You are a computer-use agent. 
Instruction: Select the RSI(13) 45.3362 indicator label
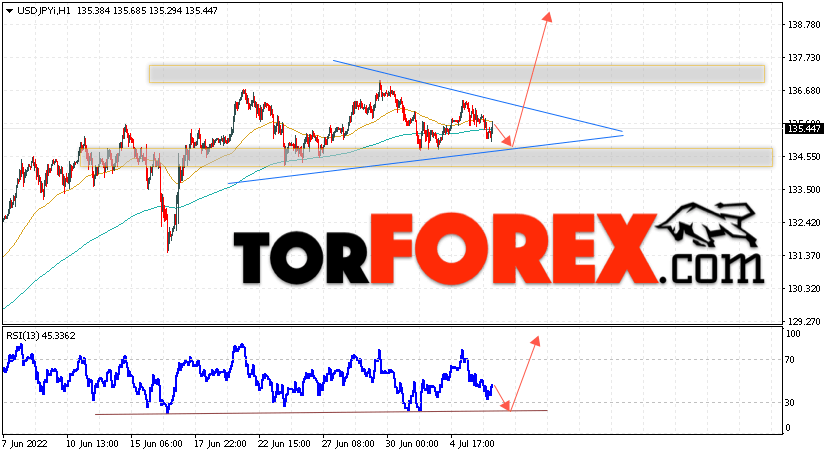pos(41,336)
